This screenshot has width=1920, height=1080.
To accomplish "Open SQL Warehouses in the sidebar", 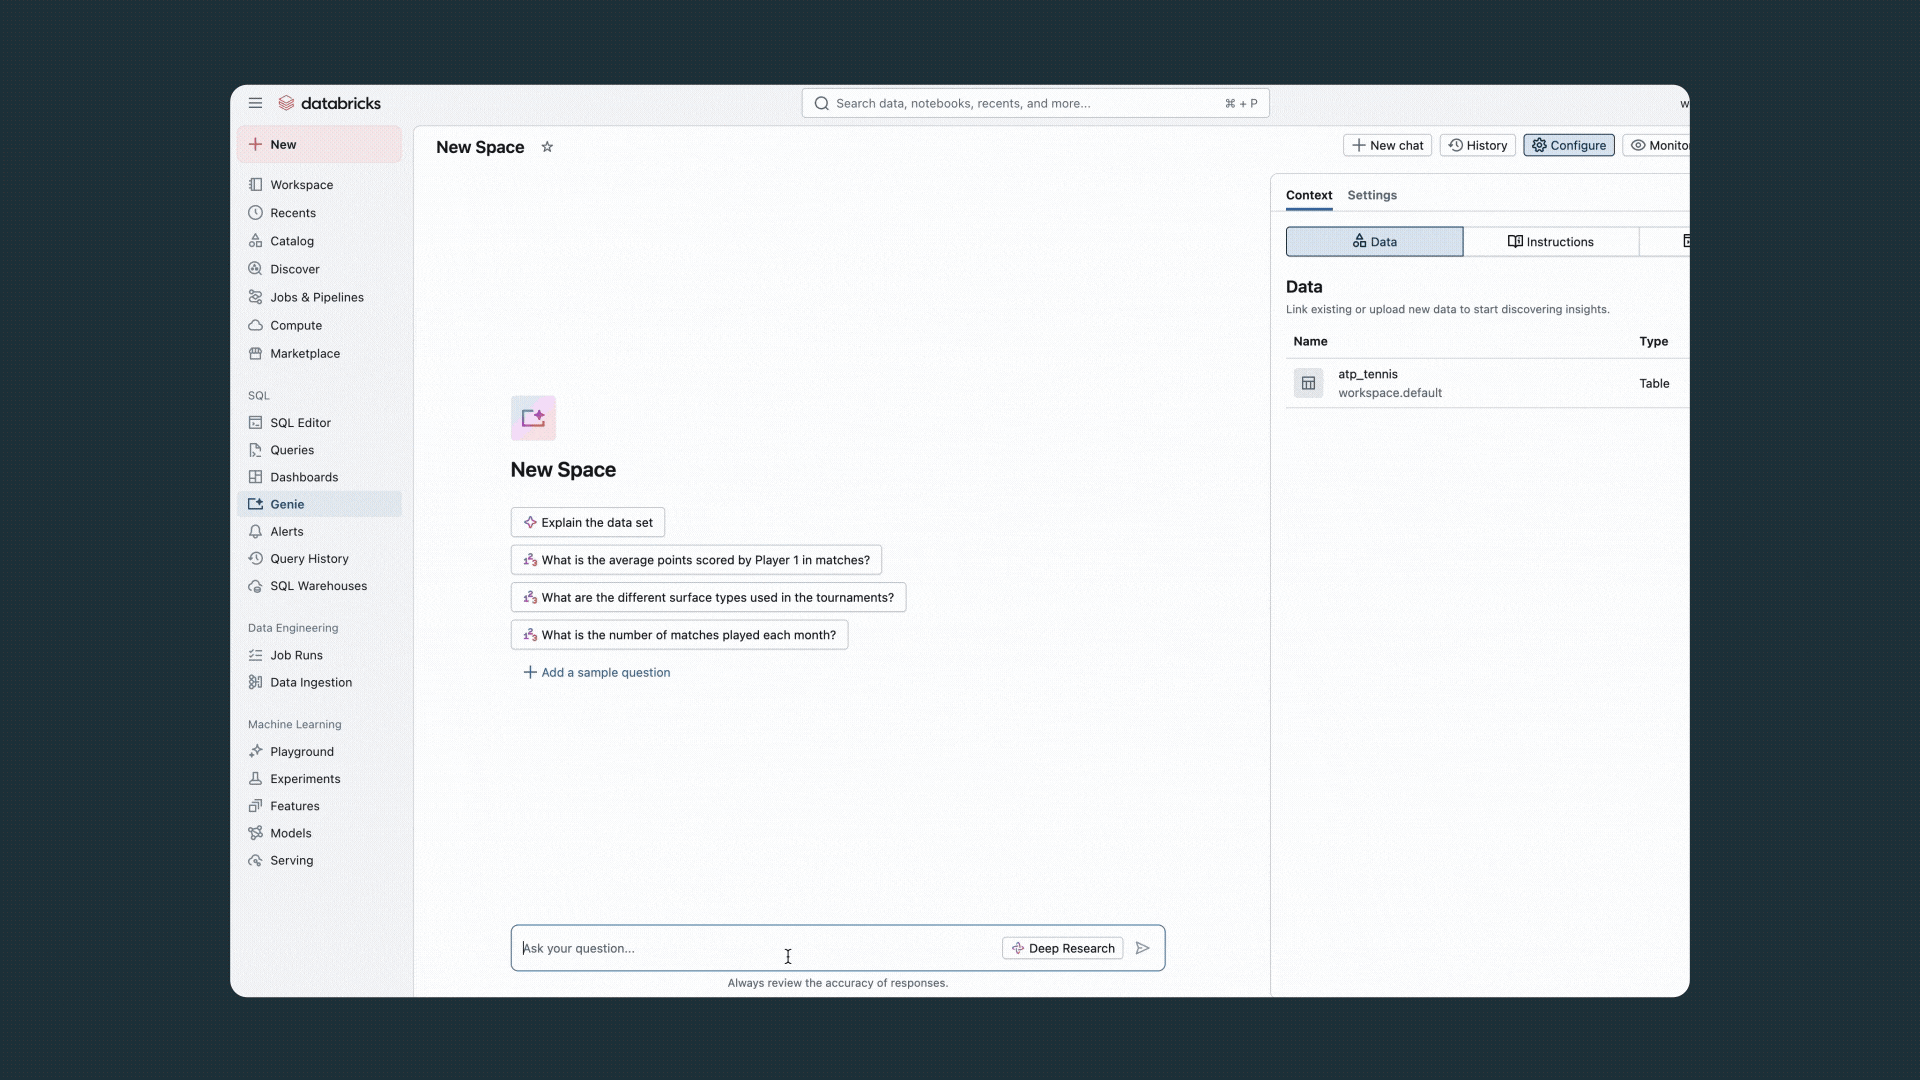I will tap(318, 586).
